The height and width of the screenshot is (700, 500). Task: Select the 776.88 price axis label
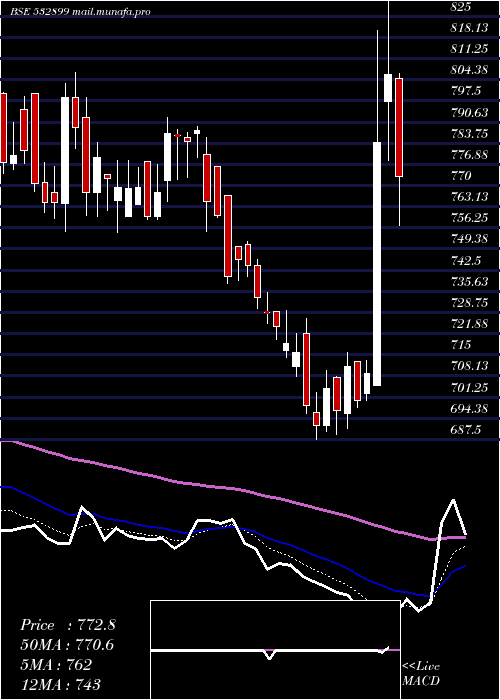pos(469,155)
